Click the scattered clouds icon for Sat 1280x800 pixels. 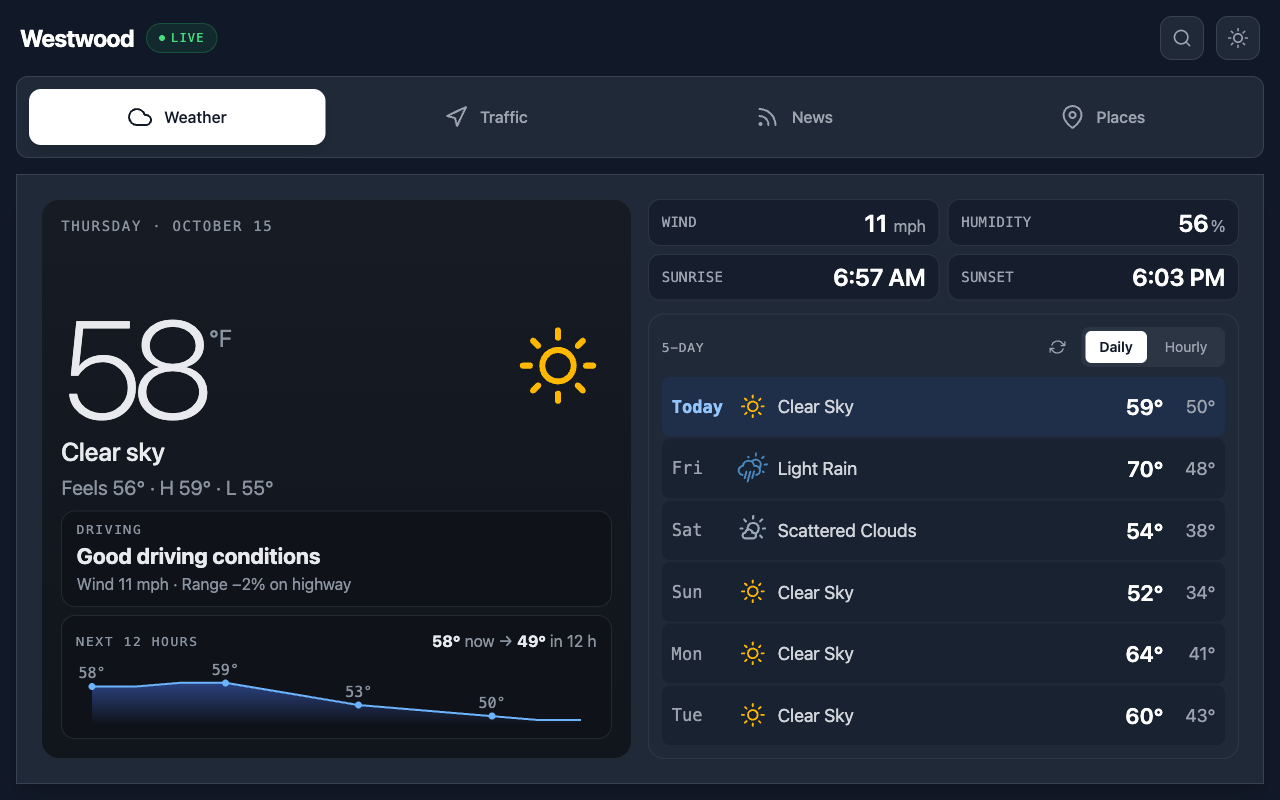click(752, 530)
